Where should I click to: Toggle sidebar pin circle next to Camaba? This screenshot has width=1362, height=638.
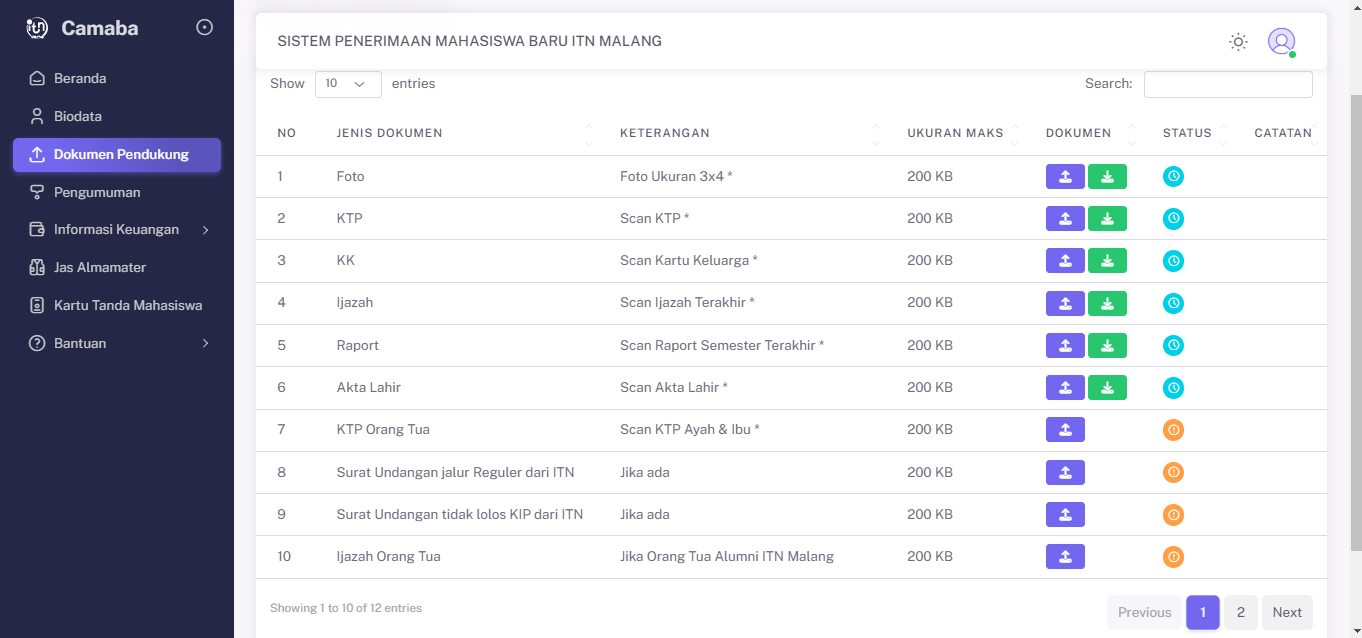tap(205, 28)
